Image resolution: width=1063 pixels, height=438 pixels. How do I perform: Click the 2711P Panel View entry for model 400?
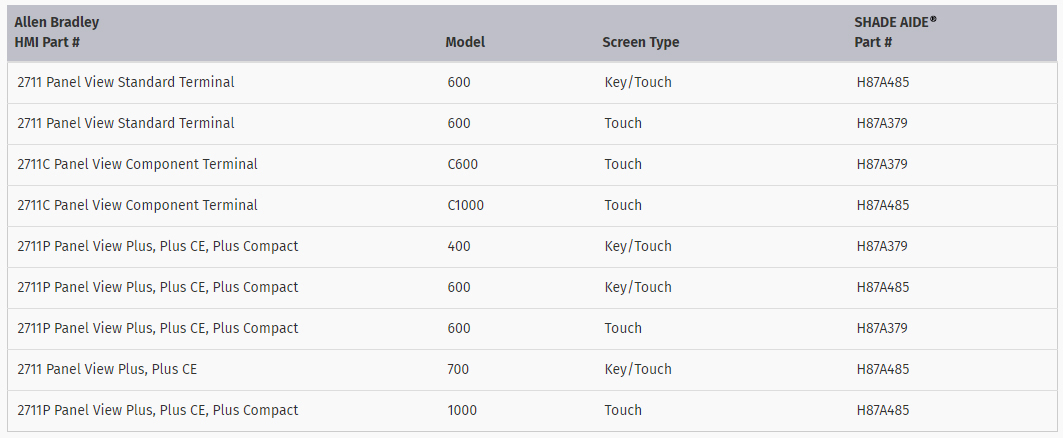[x=157, y=246]
